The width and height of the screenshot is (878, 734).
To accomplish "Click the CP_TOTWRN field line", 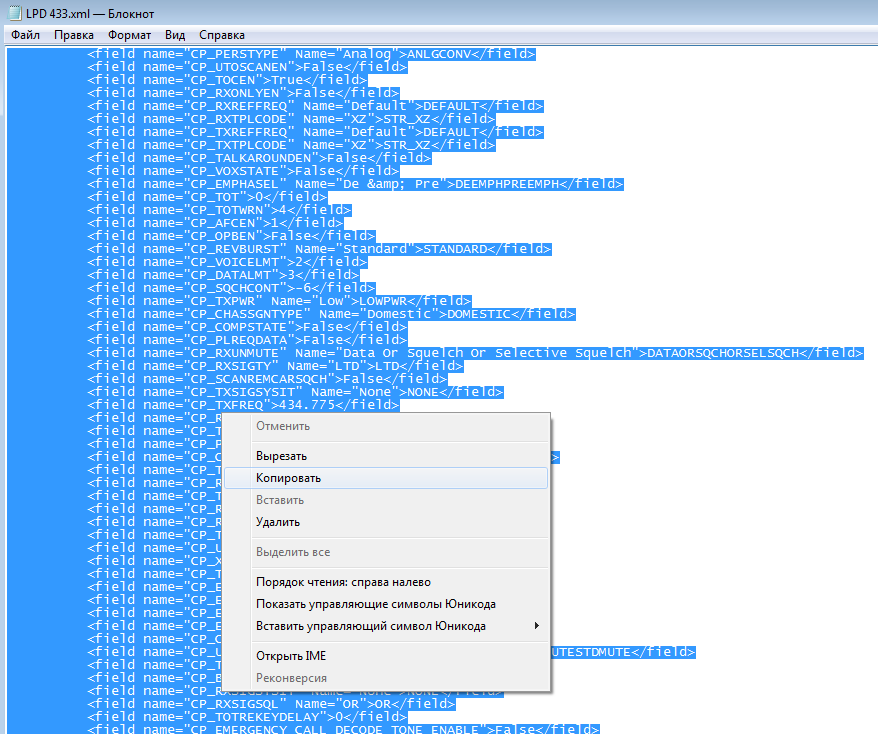I will click(x=219, y=210).
